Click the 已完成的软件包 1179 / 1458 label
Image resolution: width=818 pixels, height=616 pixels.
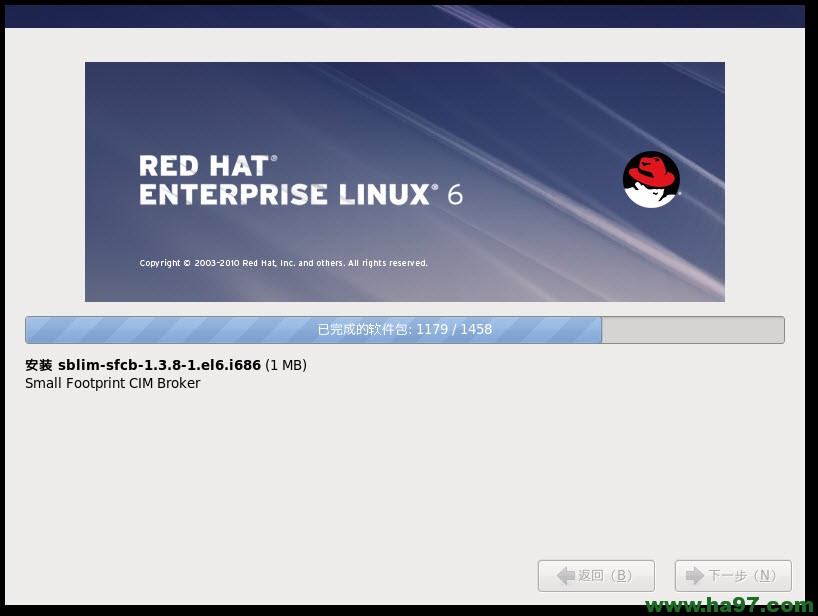pos(405,329)
